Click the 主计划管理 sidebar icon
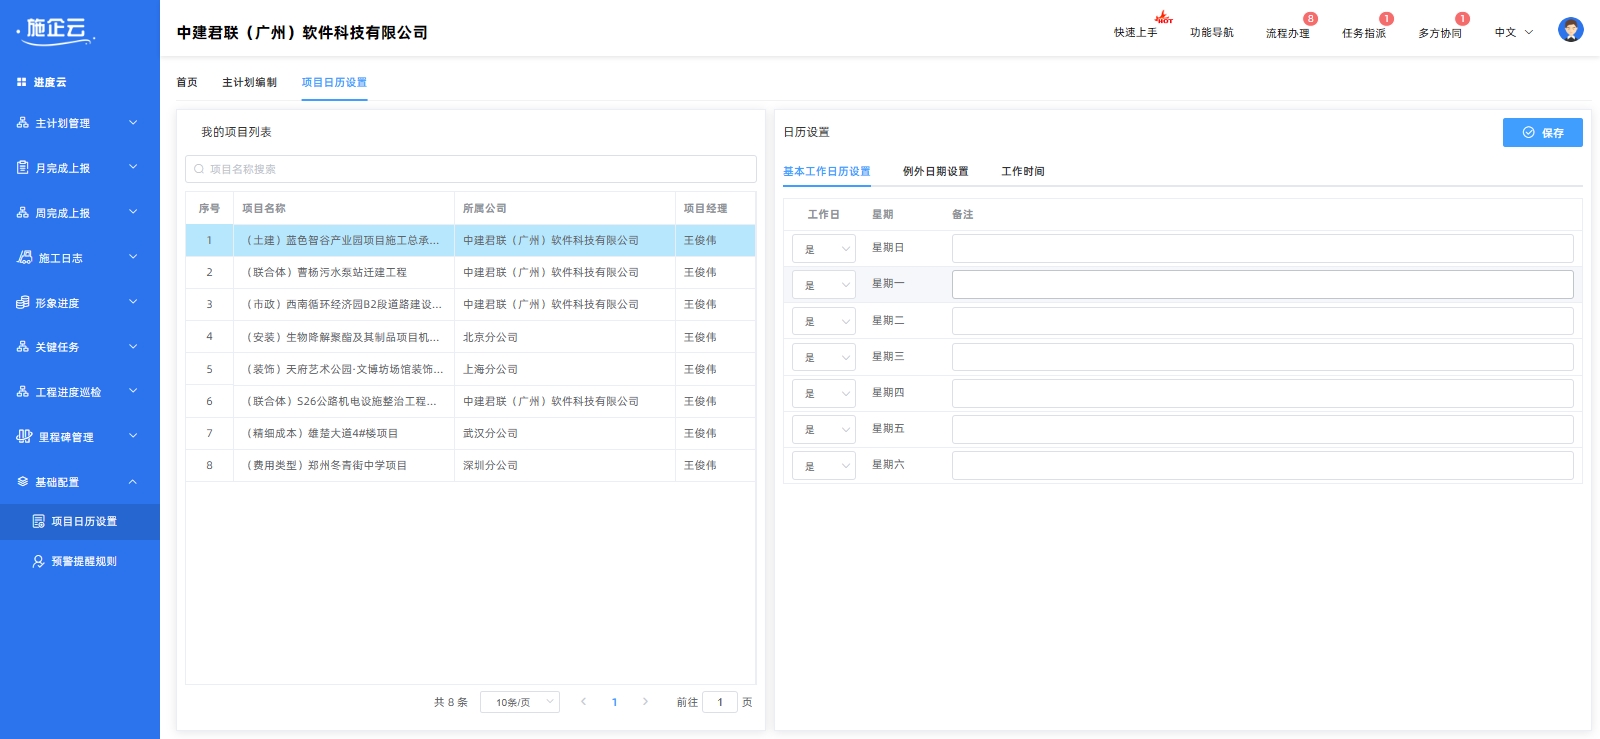The height and width of the screenshot is (739, 1600). (x=22, y=123)
